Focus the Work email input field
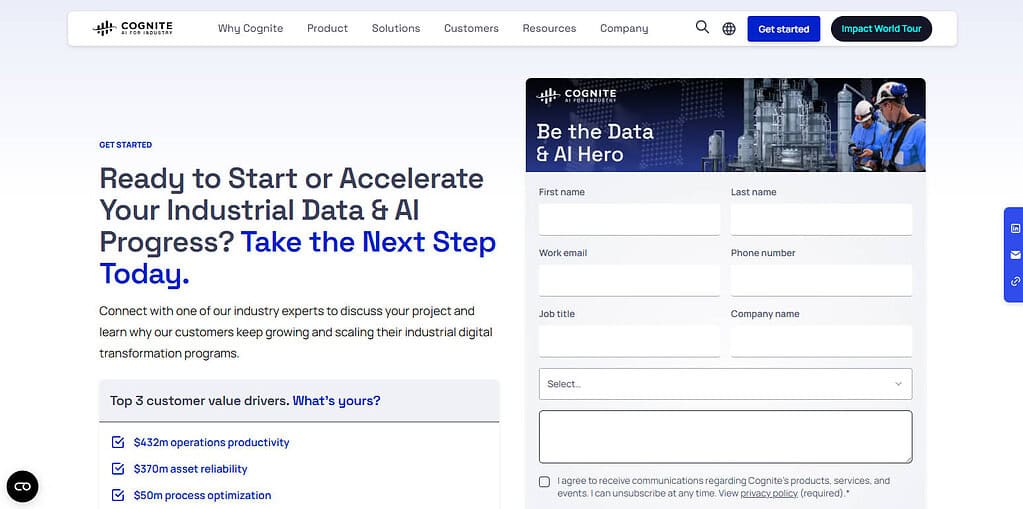 tap(630, 280)
